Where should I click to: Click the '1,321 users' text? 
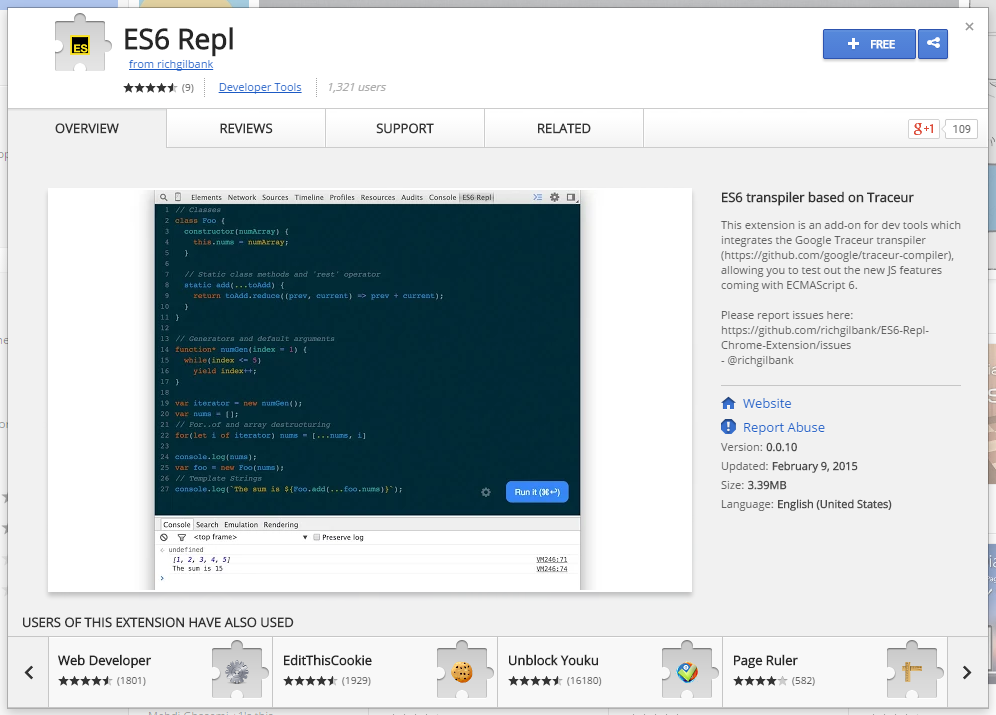click(356, 87)
